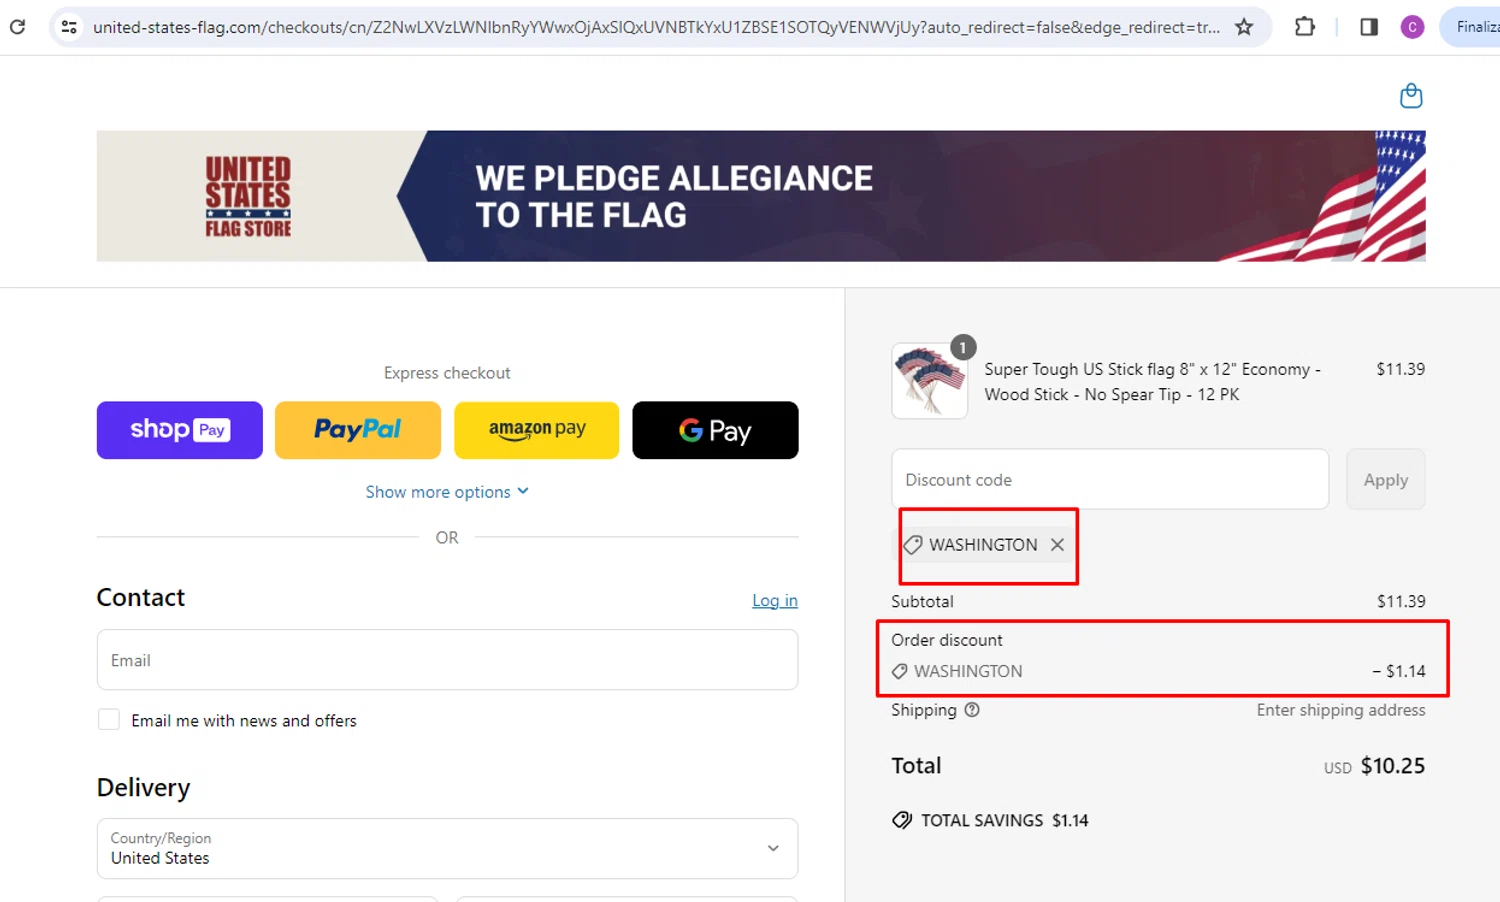The image size is (1500, 902).
Task: Focus the Discount code field
Action: point(1110,480)
